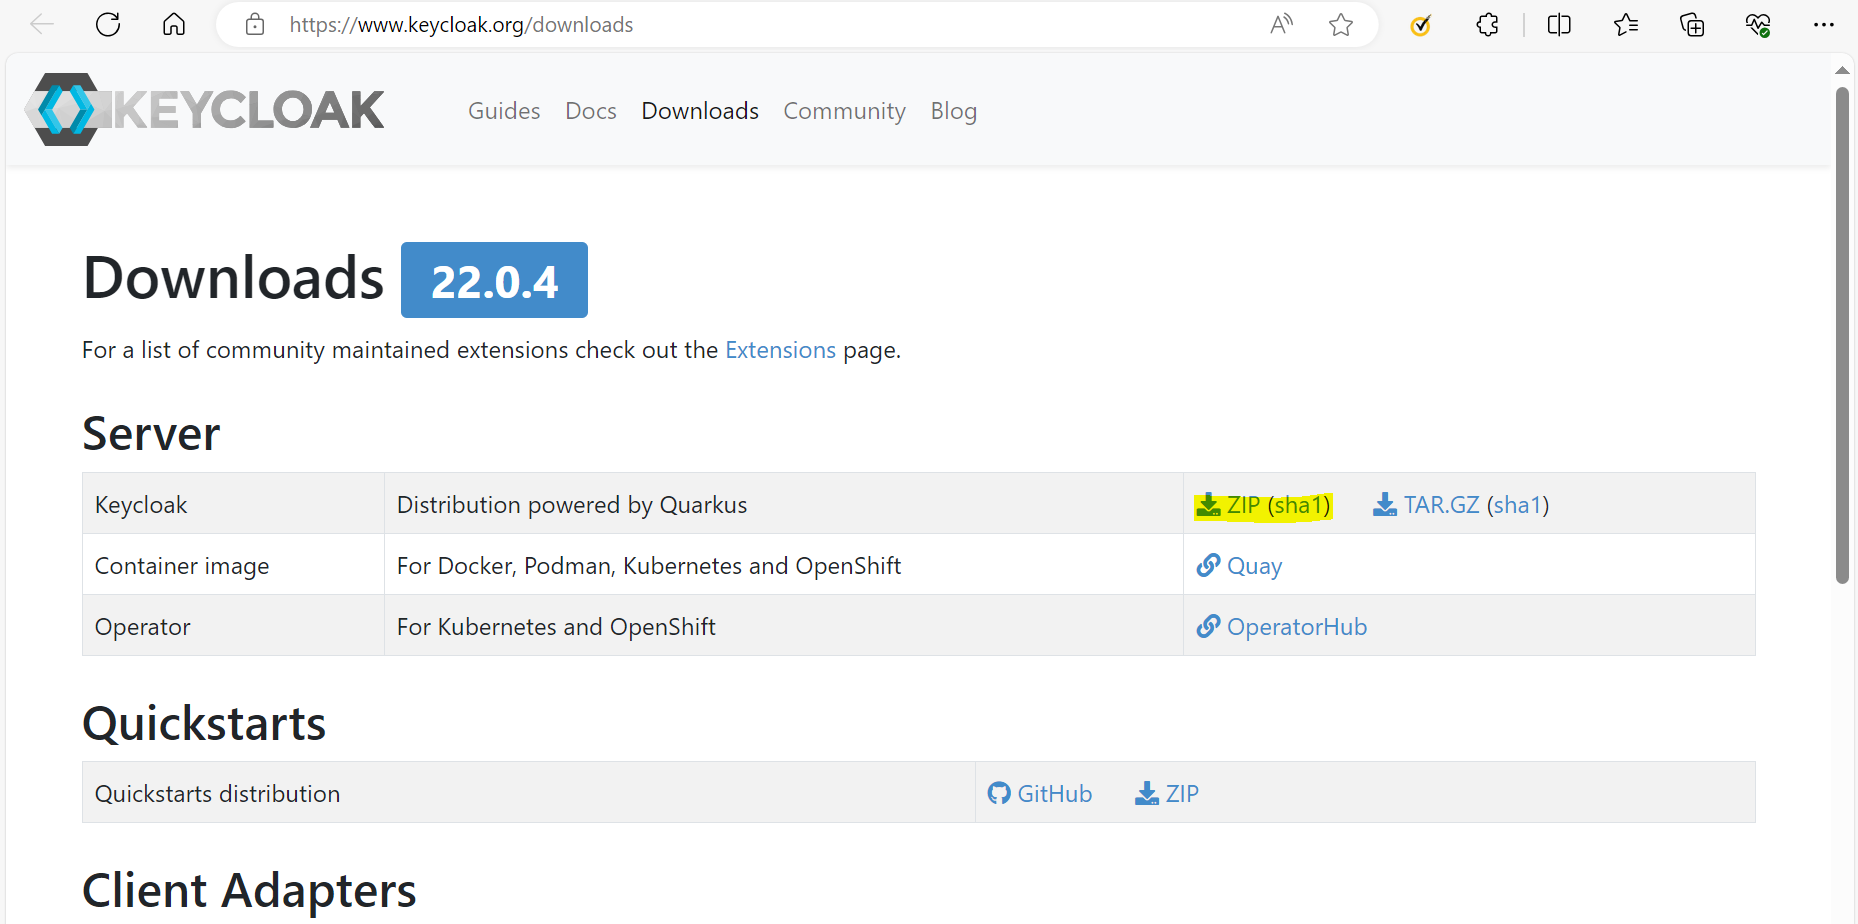
Task: Open the Docs navigation item
Action: pos(590,111)
